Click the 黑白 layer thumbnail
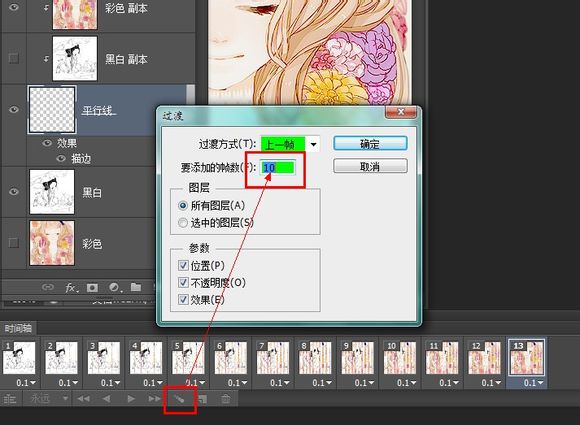 click(52, 192)
